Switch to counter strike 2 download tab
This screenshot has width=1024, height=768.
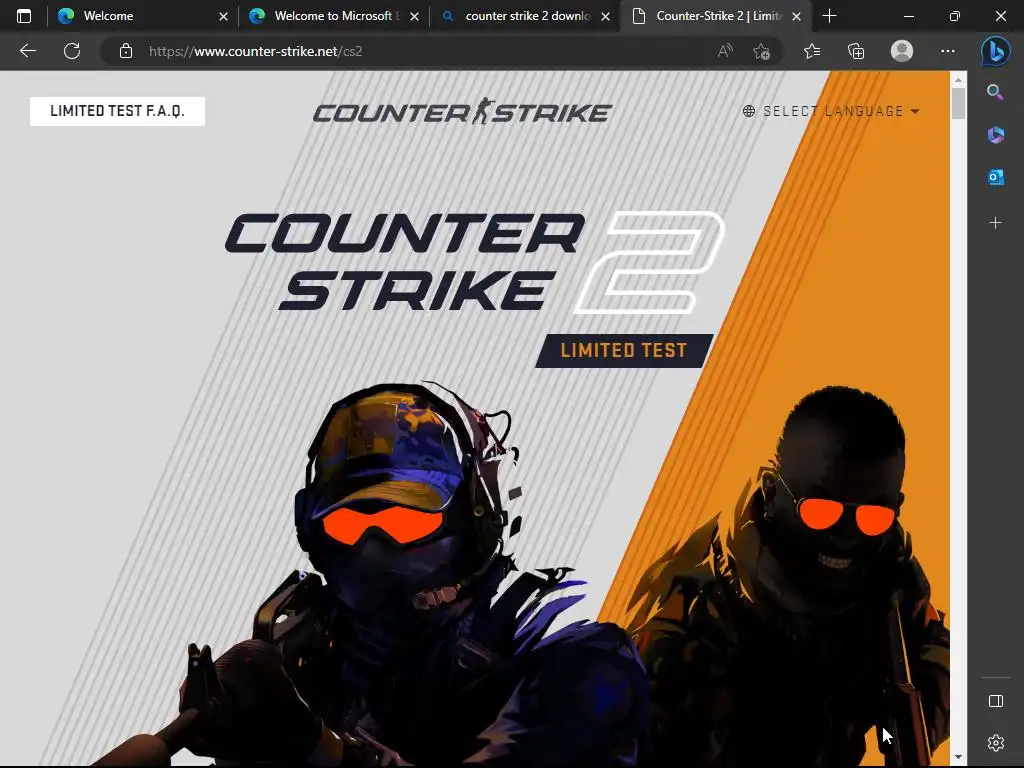523,16
